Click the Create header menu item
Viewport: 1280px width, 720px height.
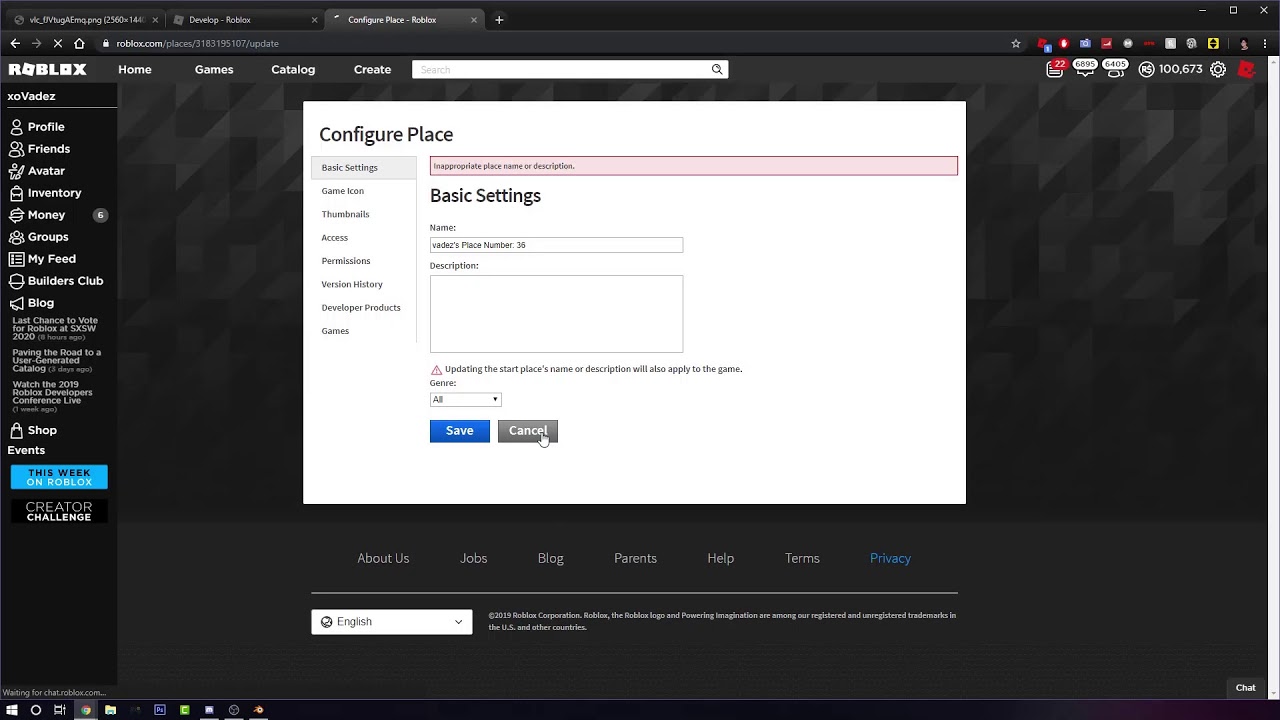(x=372, y=70)
